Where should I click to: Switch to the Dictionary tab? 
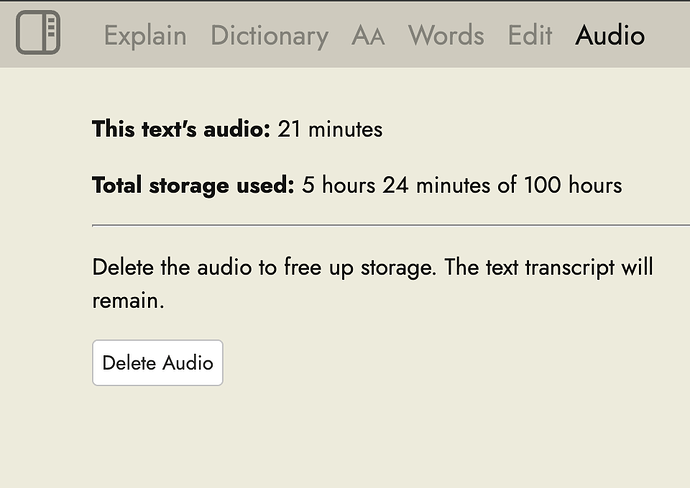click(269, 36)
